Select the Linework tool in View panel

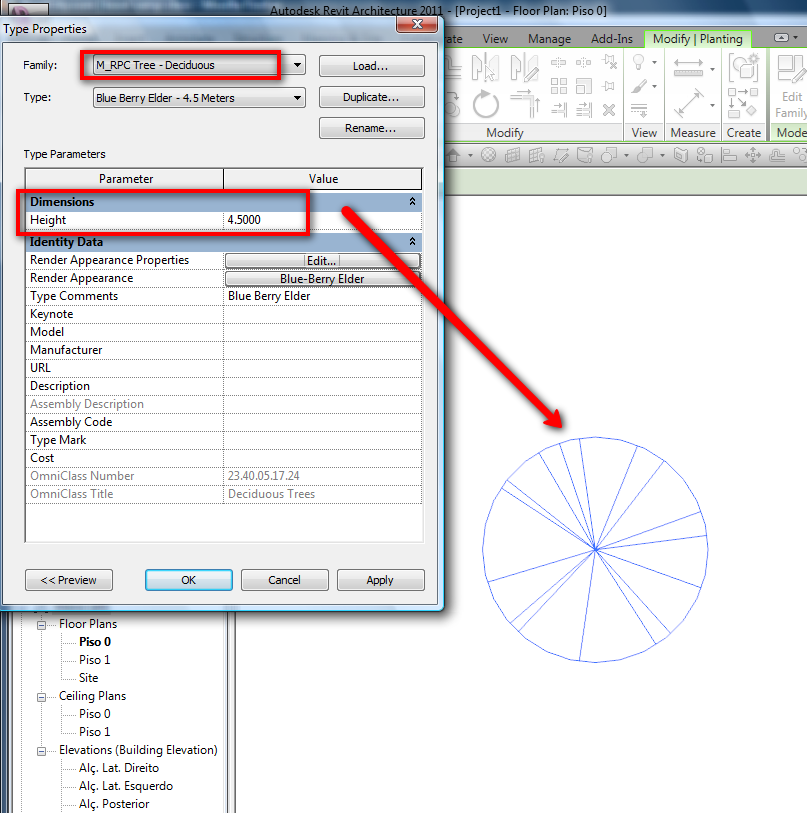point(639,110)
